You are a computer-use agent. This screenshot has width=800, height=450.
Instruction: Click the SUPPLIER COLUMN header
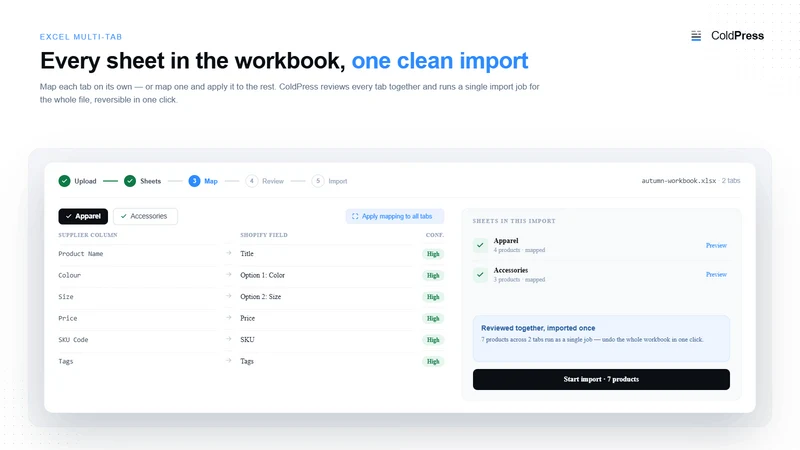(88, 235)
